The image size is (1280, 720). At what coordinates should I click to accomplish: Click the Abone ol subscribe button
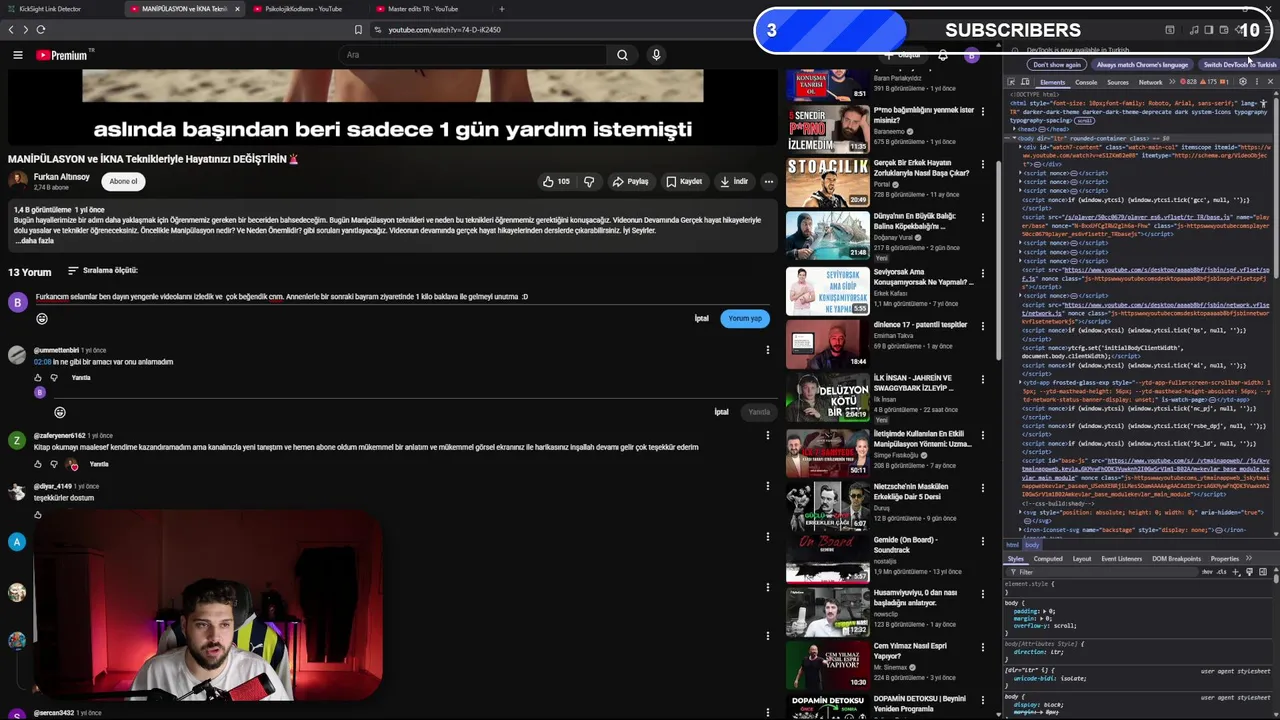point(123,182)
